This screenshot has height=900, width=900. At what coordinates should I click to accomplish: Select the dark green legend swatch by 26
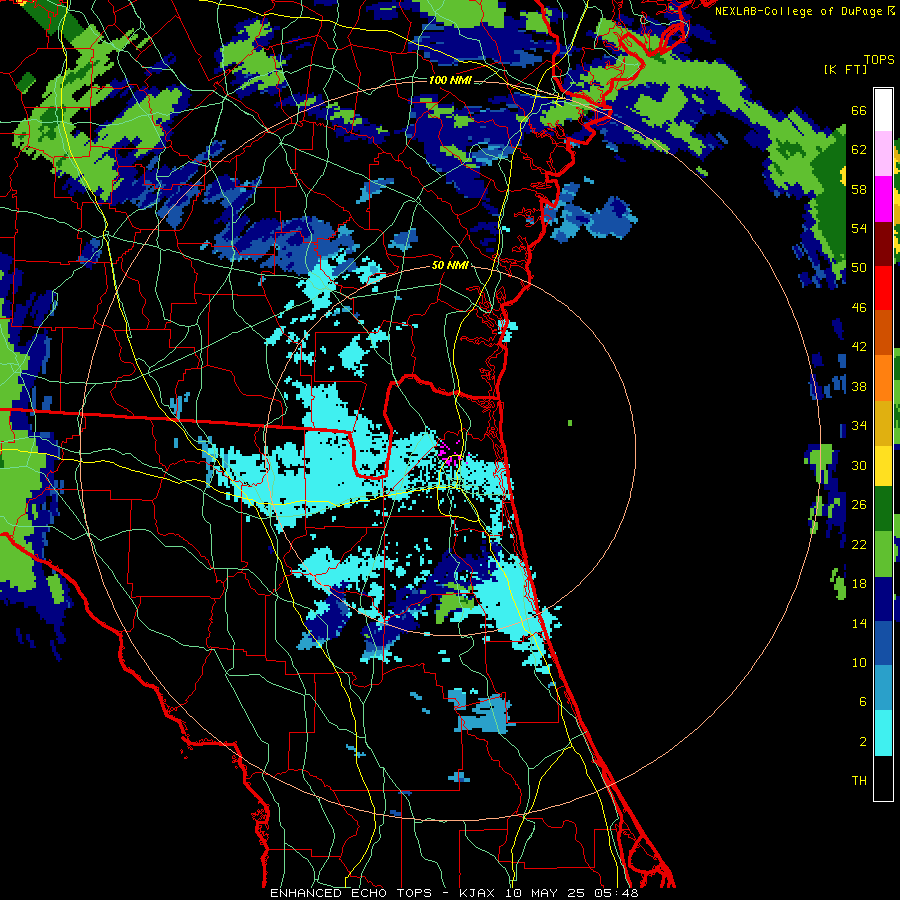(883, 509)
